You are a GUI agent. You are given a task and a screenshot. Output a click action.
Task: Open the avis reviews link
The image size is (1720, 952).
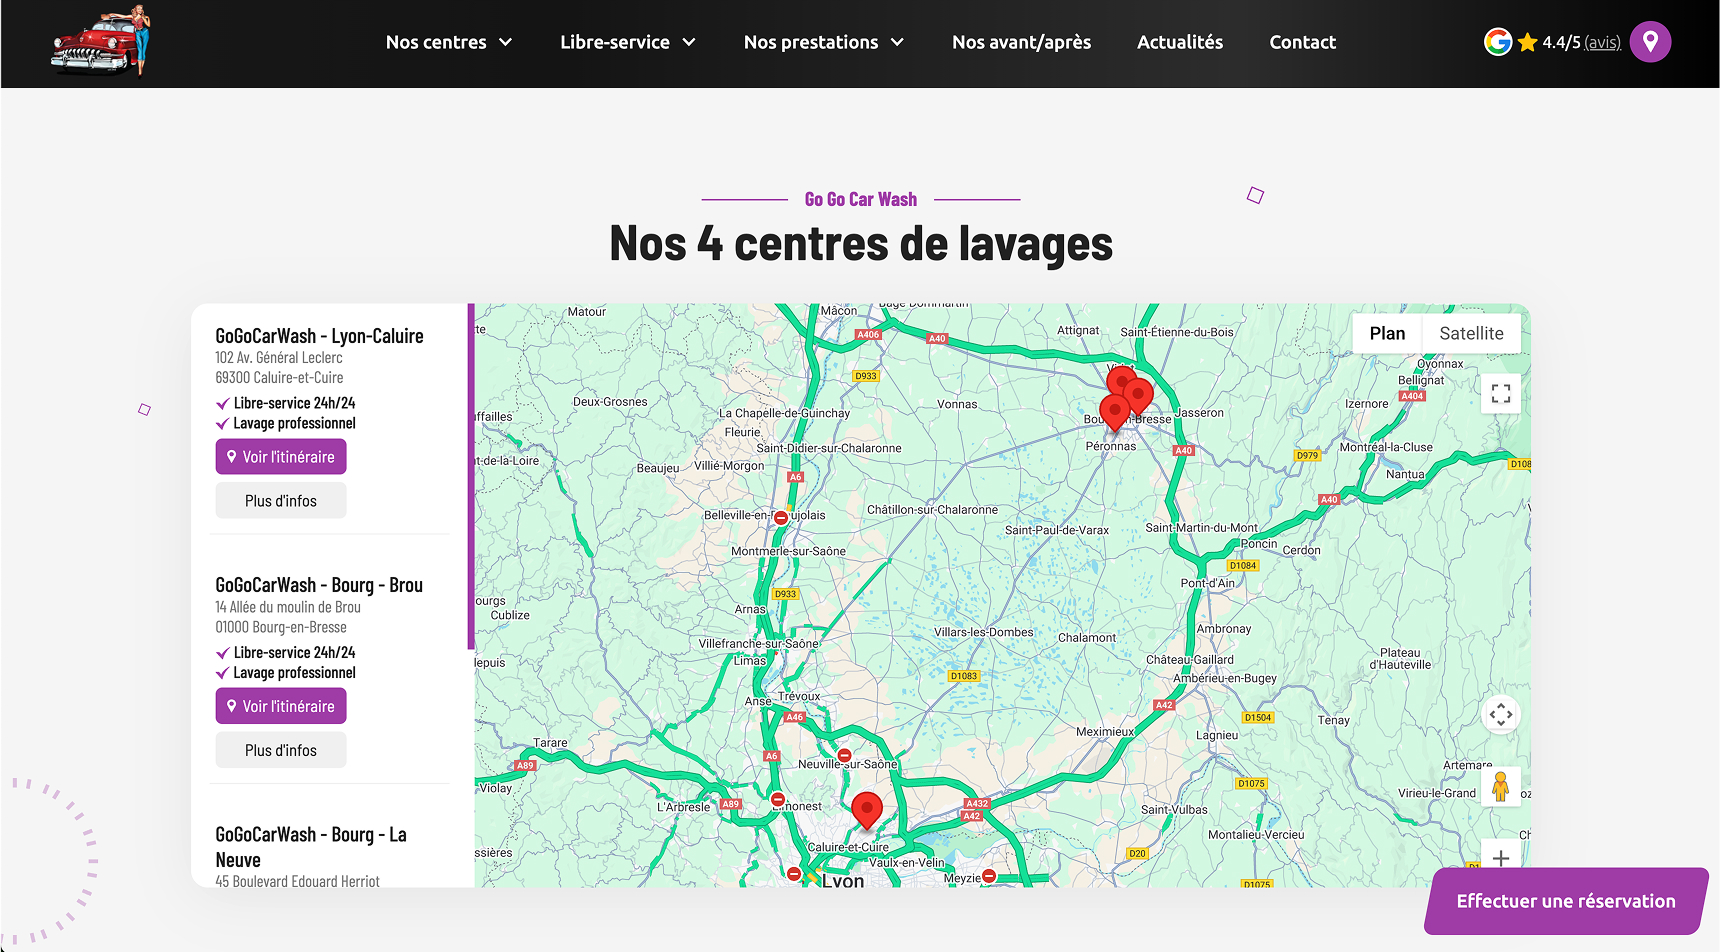click(1602, 42)
